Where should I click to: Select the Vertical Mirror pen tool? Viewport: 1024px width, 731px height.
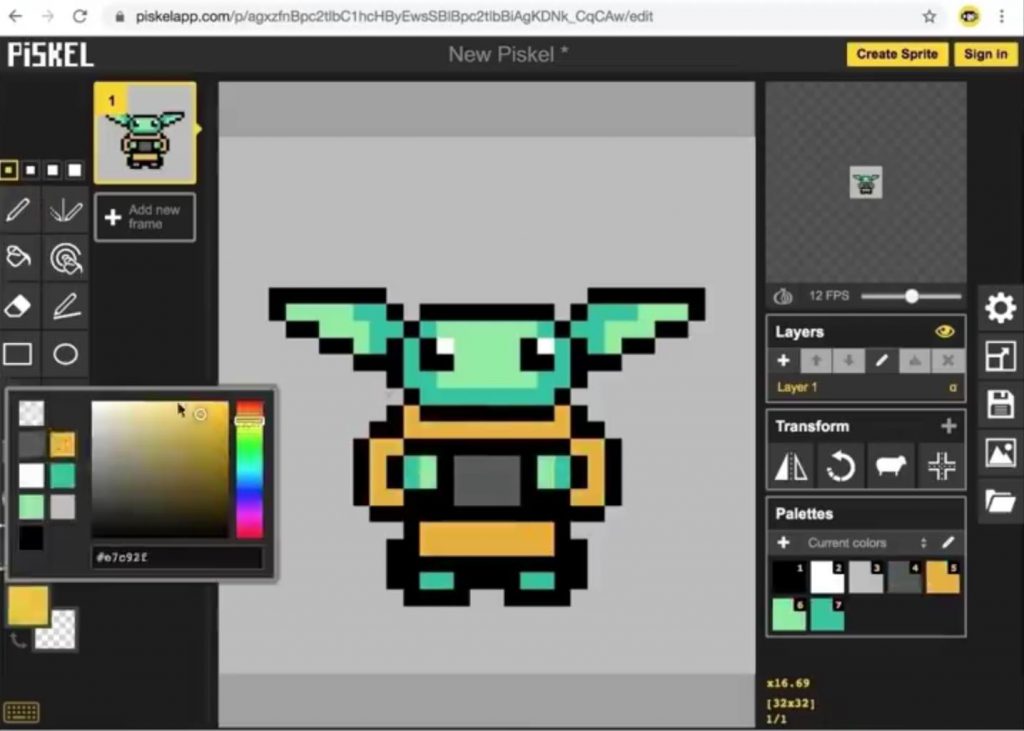(x=66, y=210)
